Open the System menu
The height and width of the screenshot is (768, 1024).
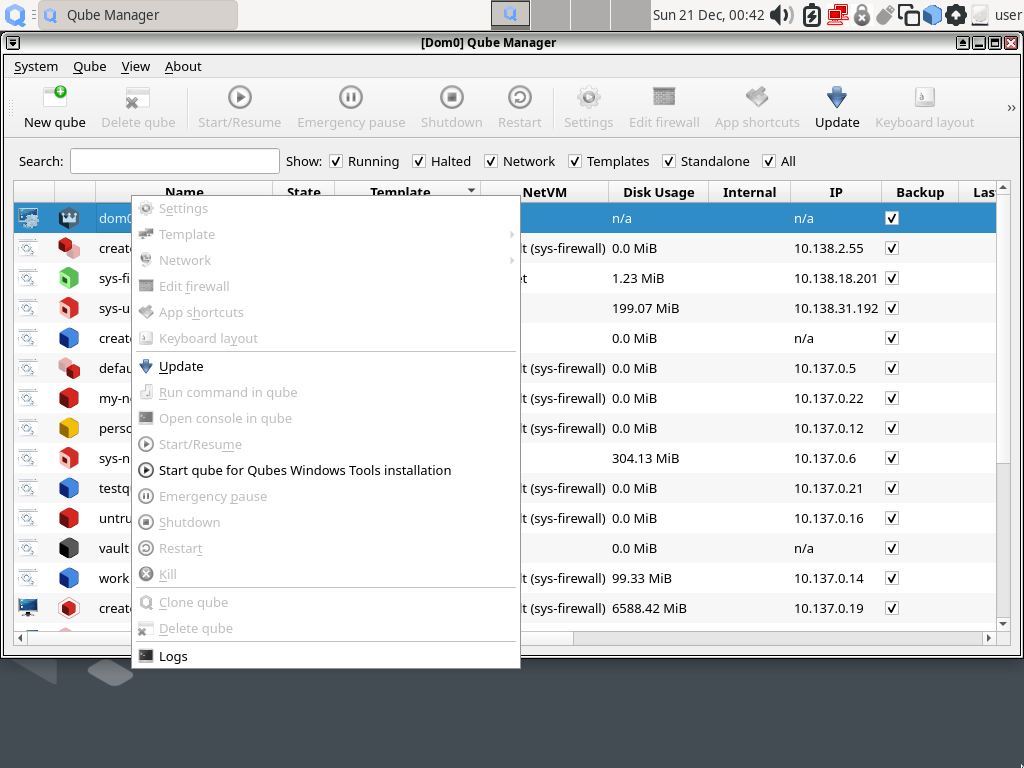pyautogui.click(x=36, y=66)
